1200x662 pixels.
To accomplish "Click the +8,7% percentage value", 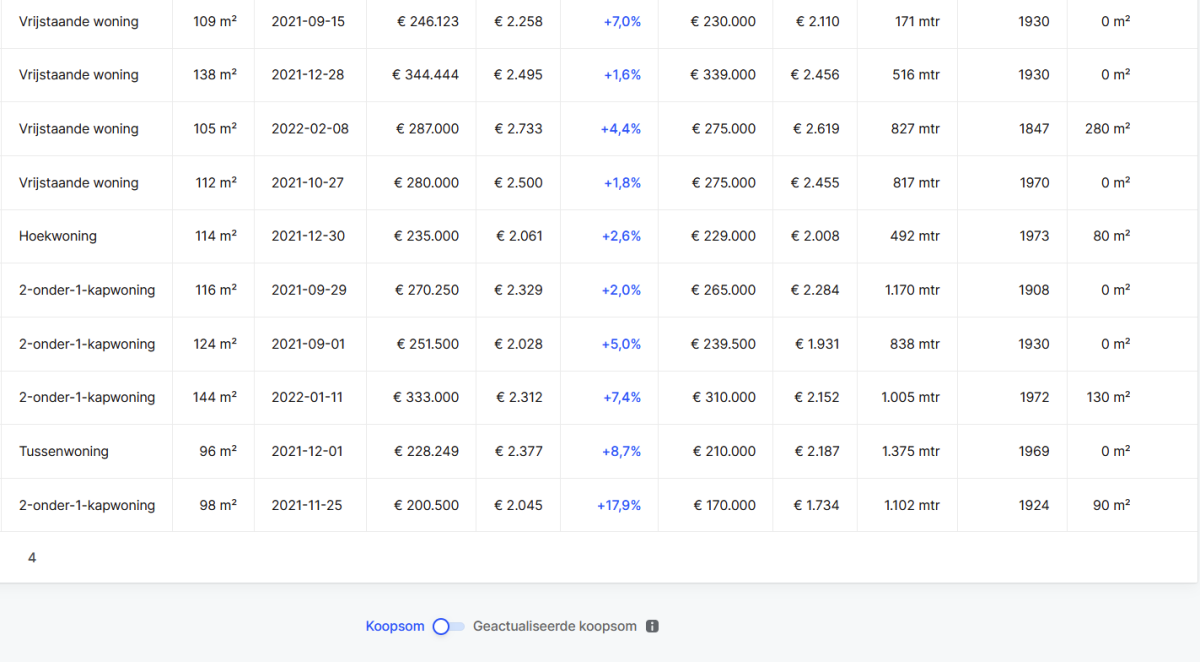I will [621, 451].
